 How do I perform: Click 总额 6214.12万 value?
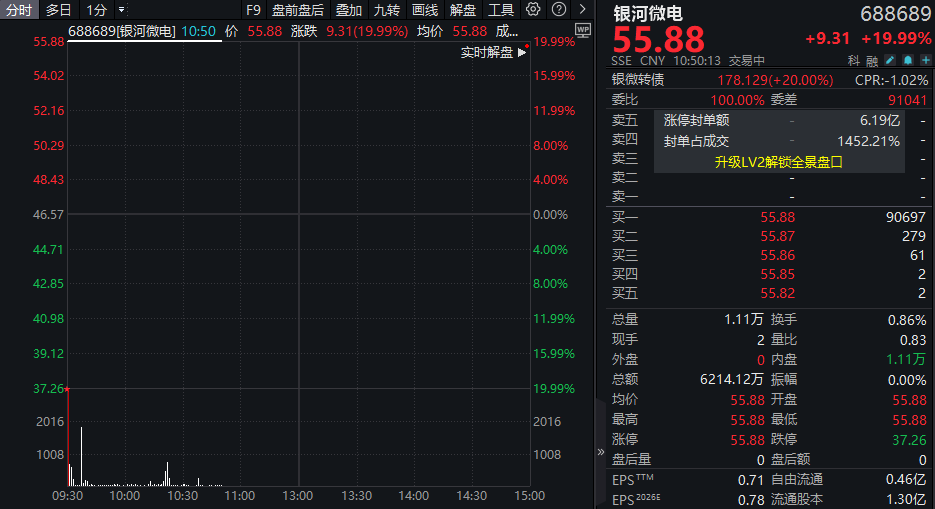tap(732, 379)
